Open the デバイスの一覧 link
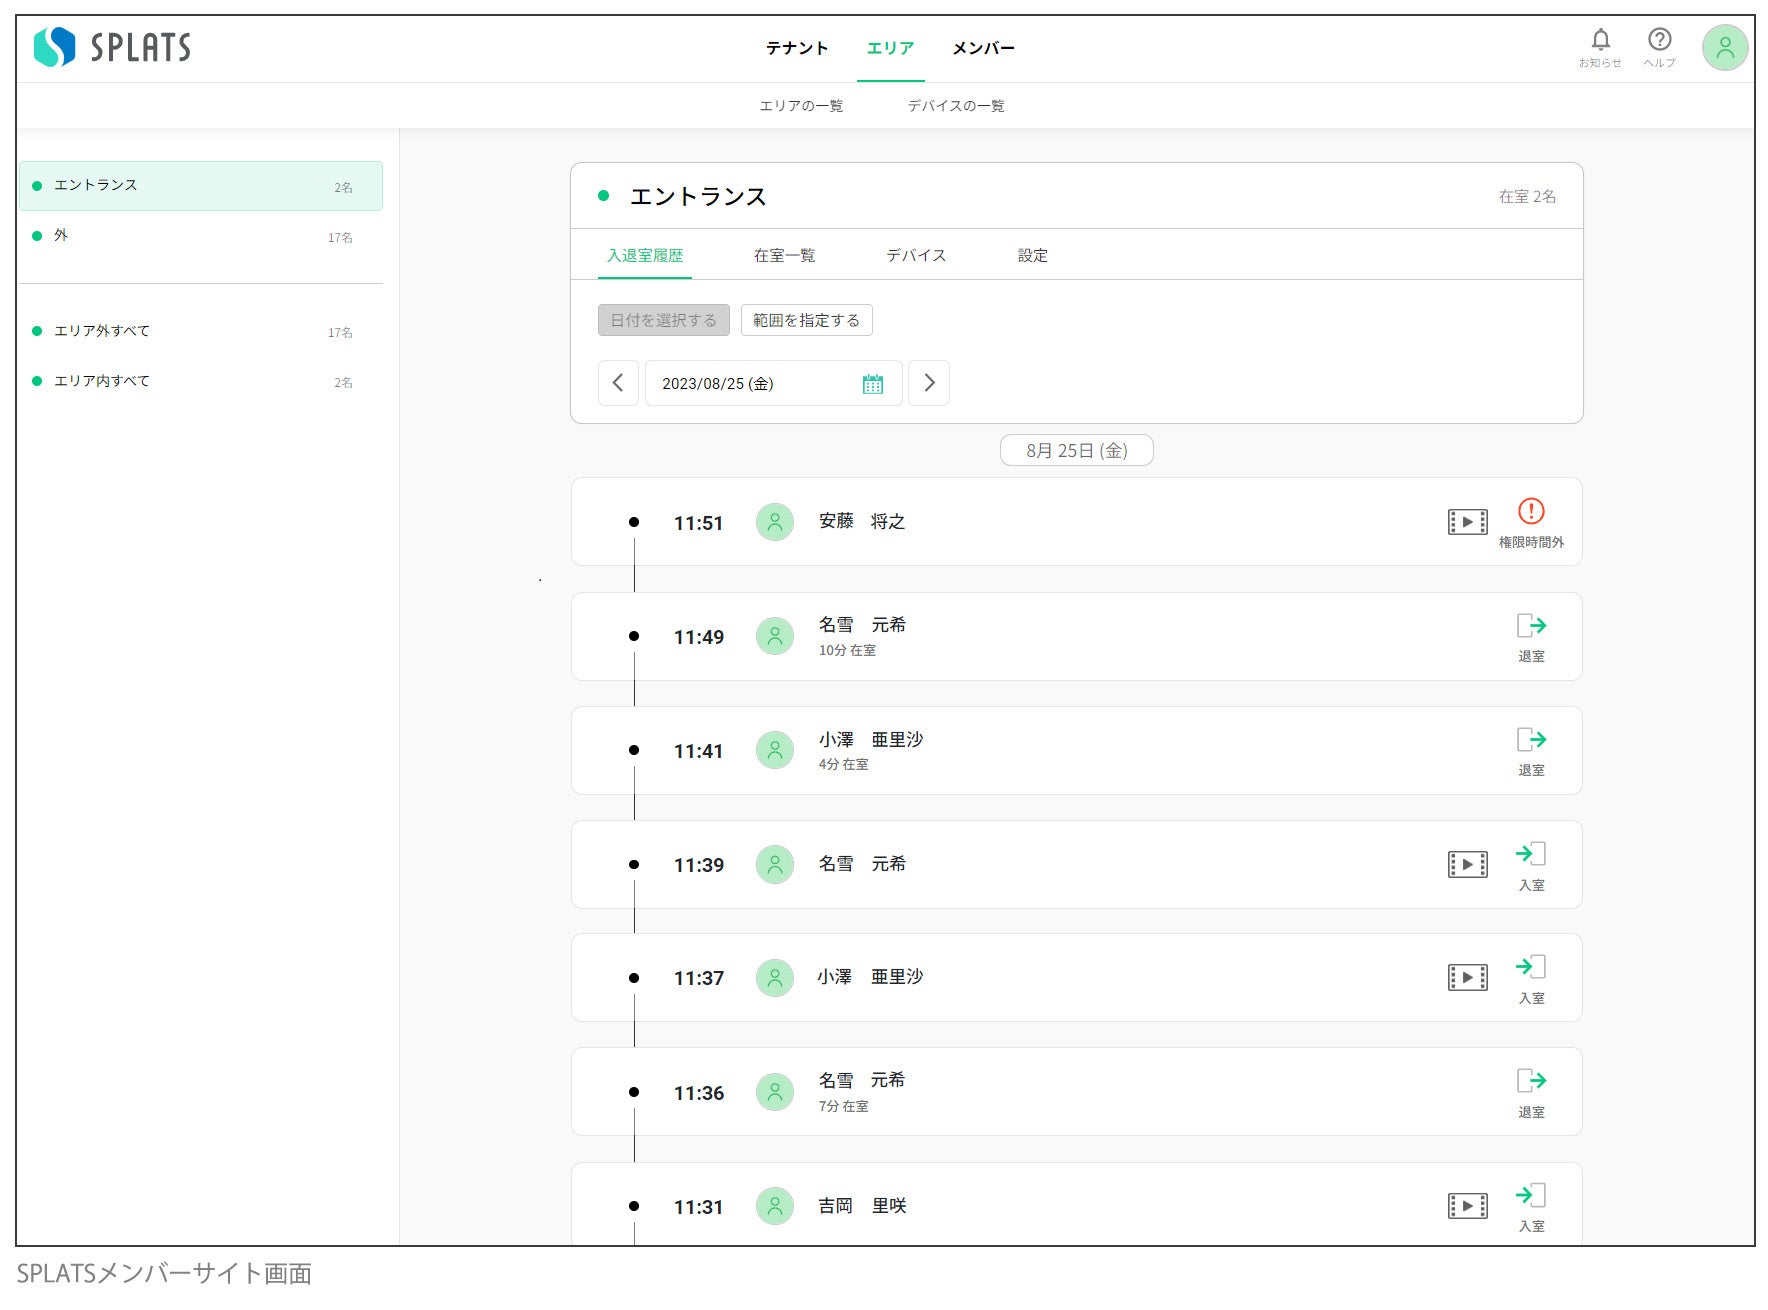Image resolution: width=1768 pixels, height=1310 pixels. click(x=955, y=106)
